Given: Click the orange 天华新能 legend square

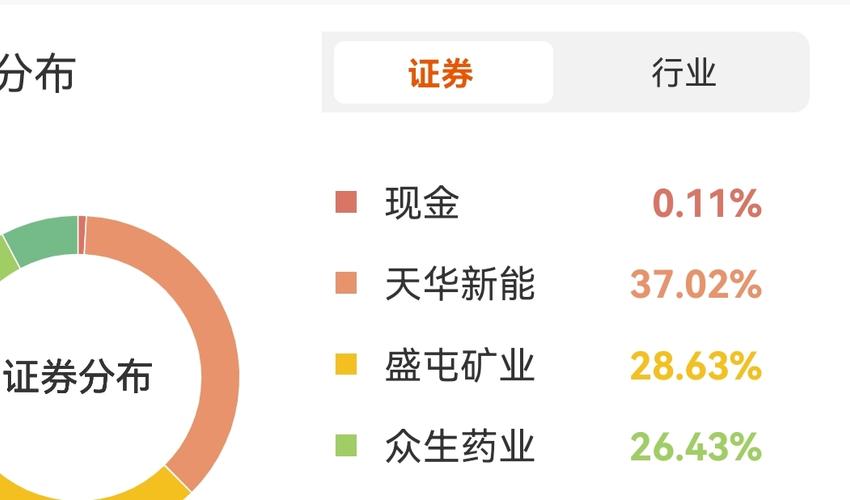Looking at the screenshot, I should click(346, 284).
